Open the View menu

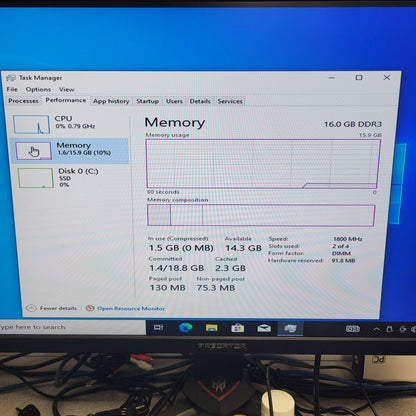click(66, 89)
